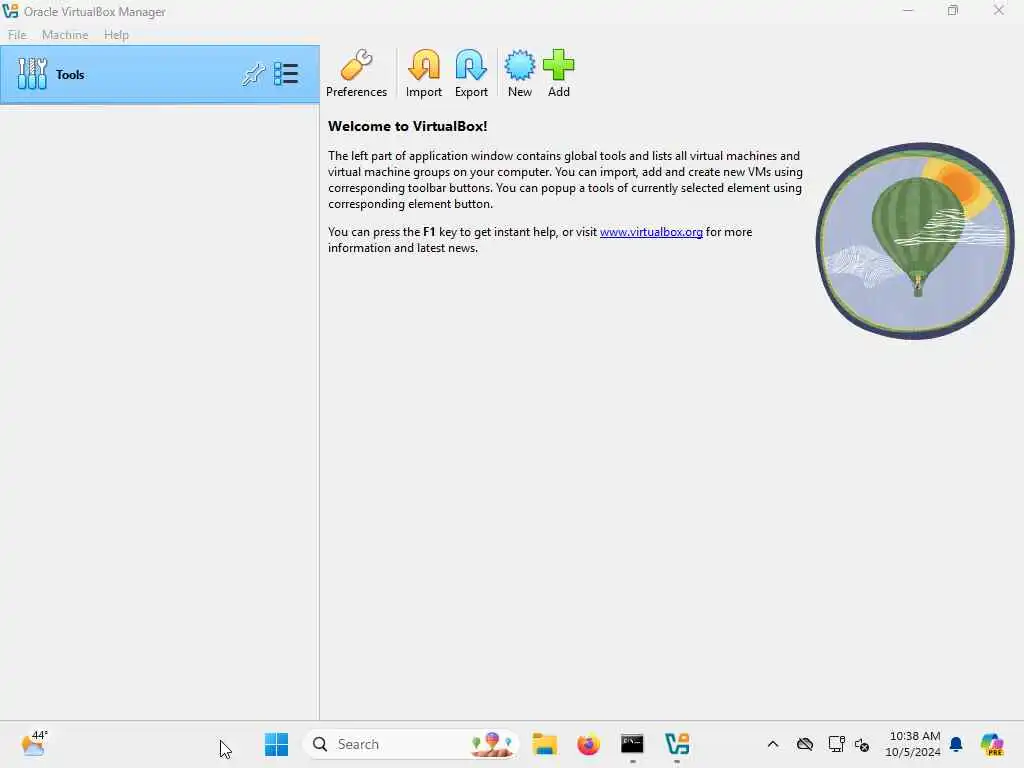
Task: Open notifications bell icon
Action: [x=956, y=744]
